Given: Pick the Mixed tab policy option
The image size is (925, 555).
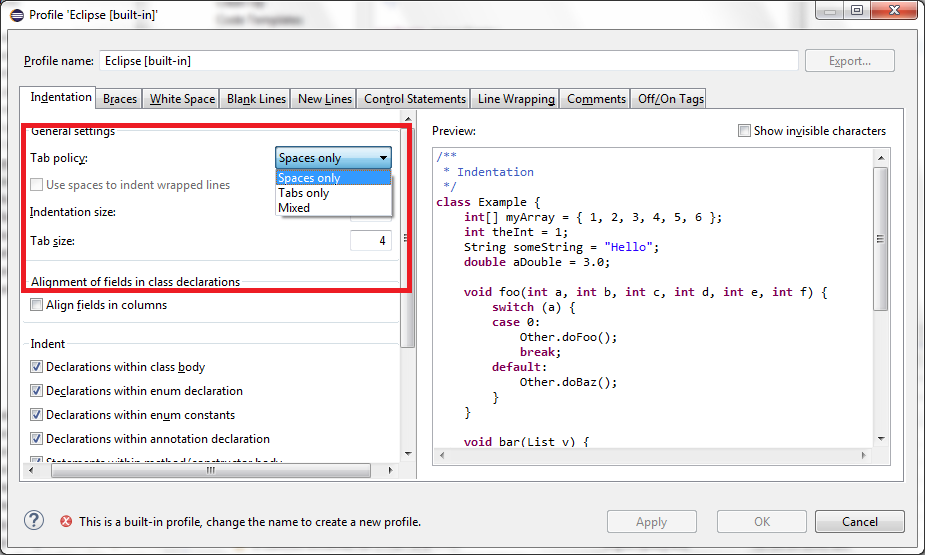Looking at the screenshot, I should [x=333, y=208].
